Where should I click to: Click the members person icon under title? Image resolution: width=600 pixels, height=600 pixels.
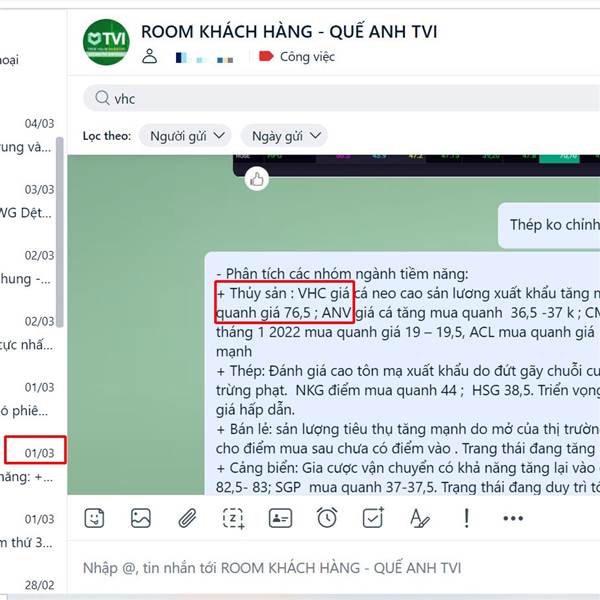tap(150, 56)
